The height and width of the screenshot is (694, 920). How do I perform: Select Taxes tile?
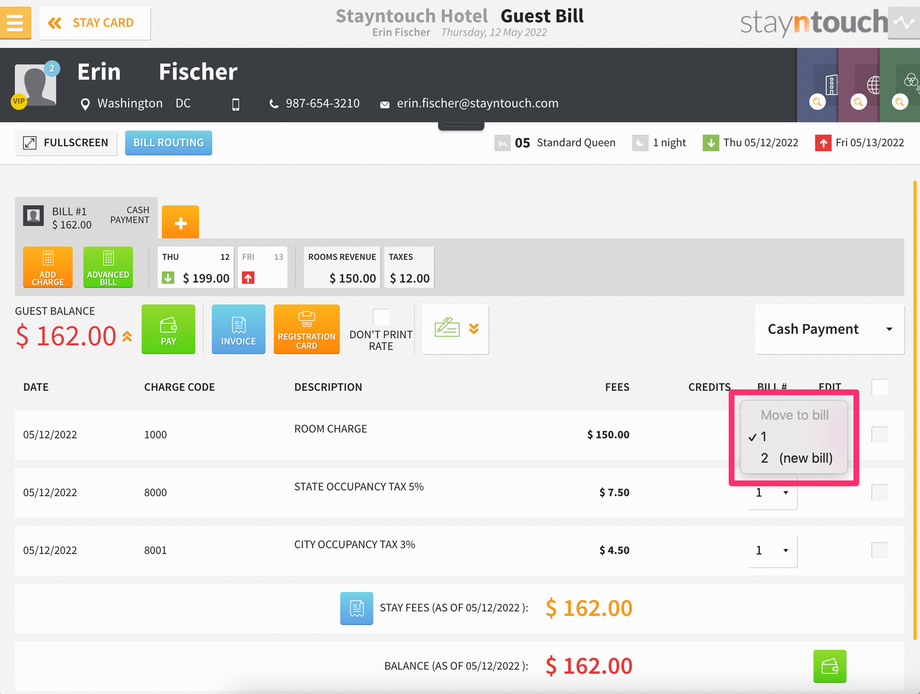click(x=410, y=268)
